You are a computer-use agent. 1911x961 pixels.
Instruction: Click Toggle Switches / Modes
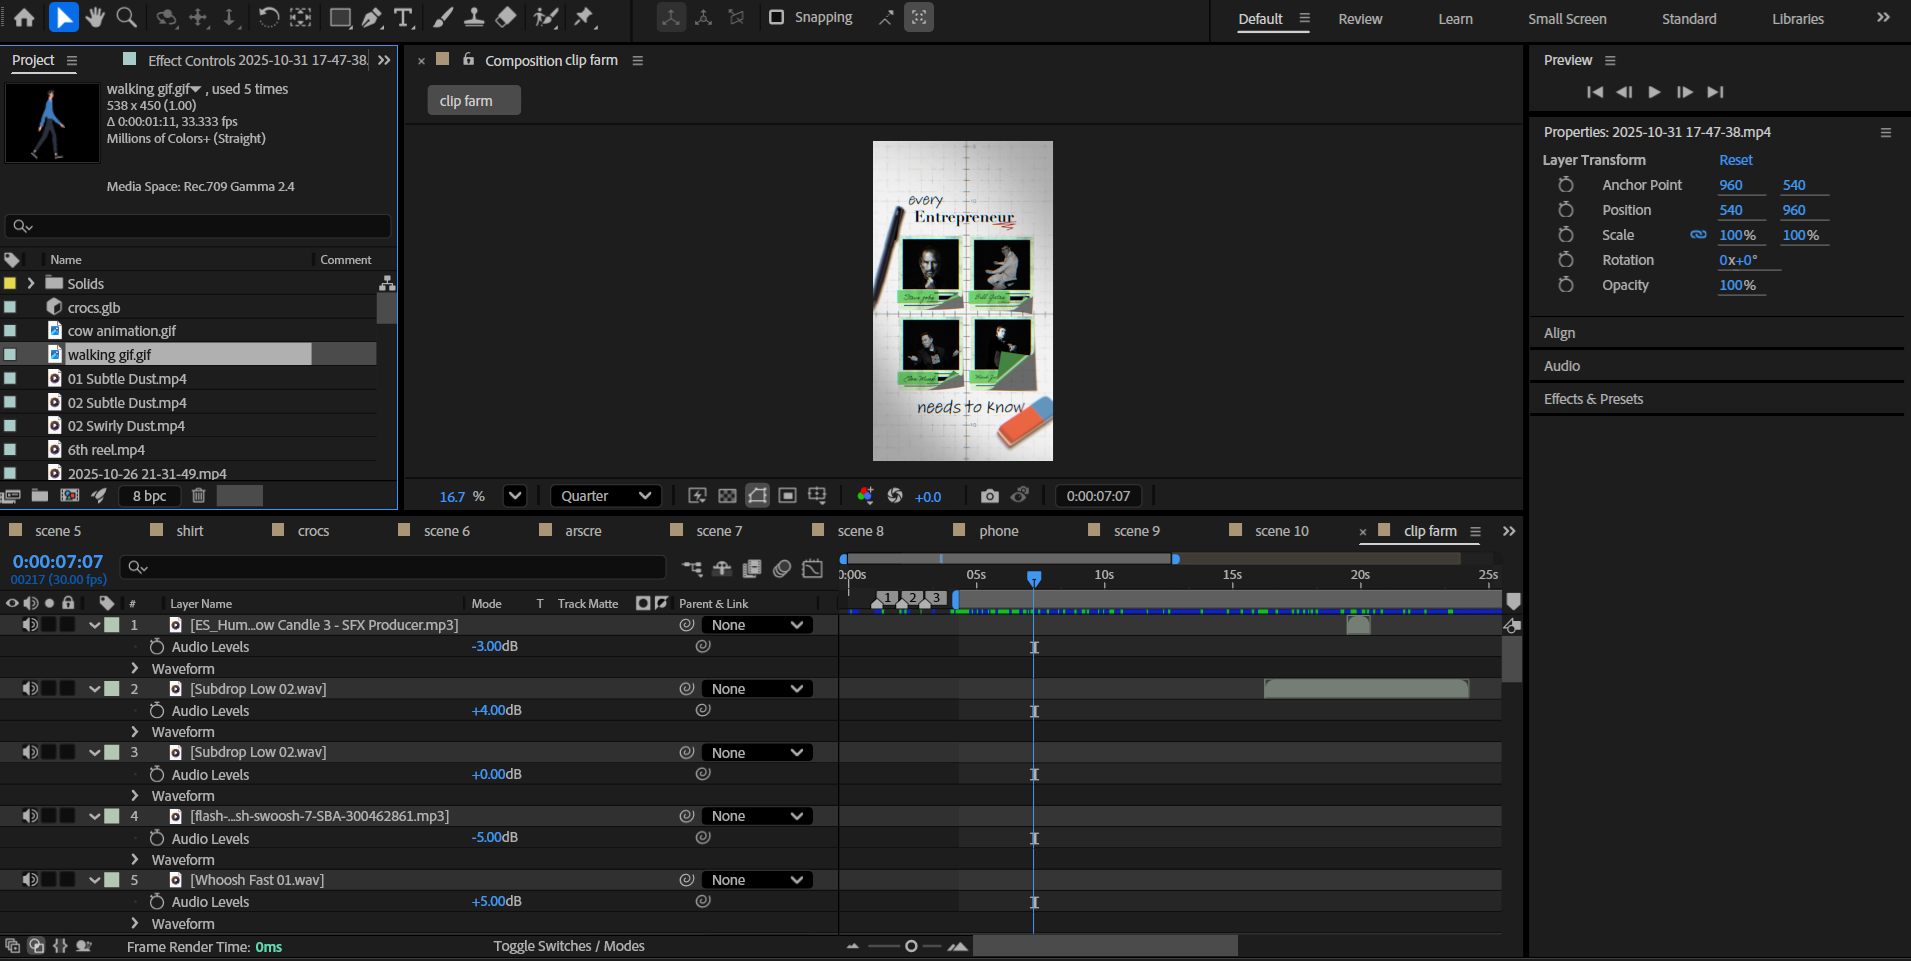568,946
